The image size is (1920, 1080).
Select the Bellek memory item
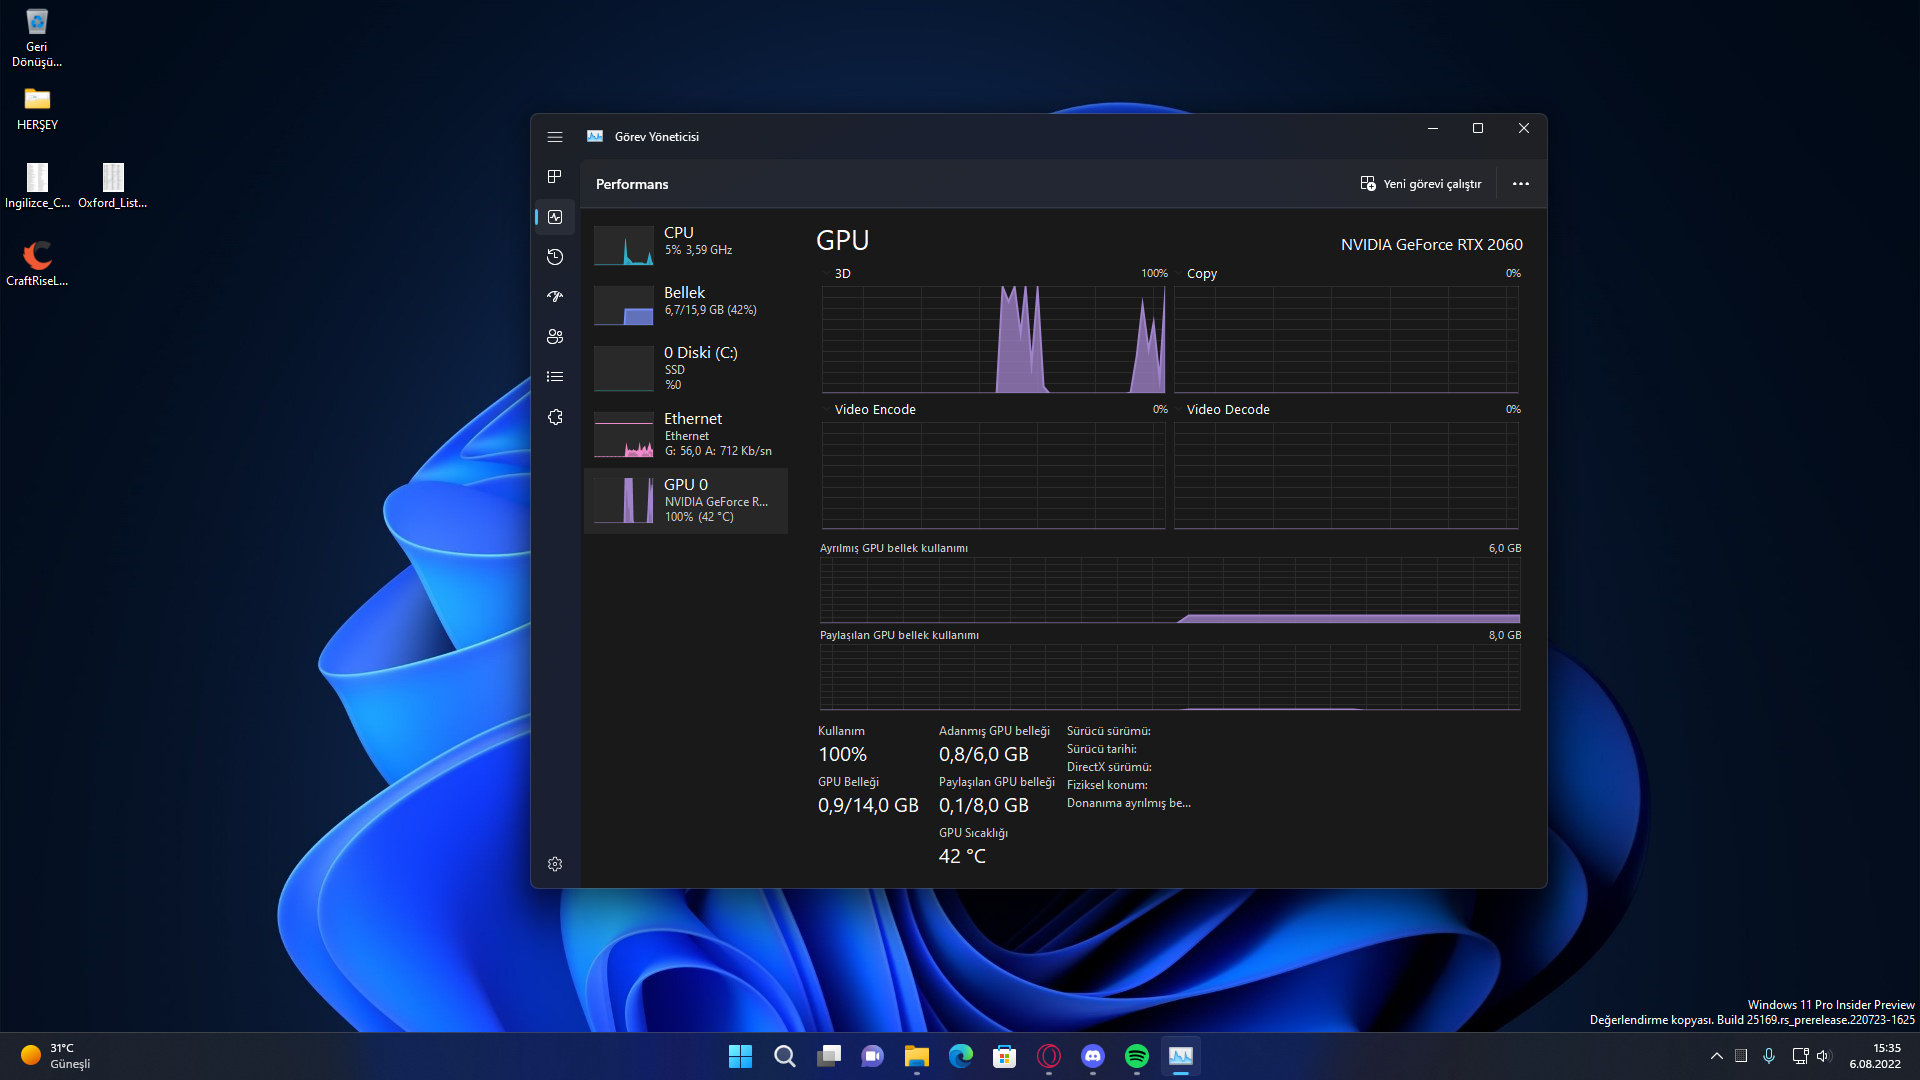[686, 302]
